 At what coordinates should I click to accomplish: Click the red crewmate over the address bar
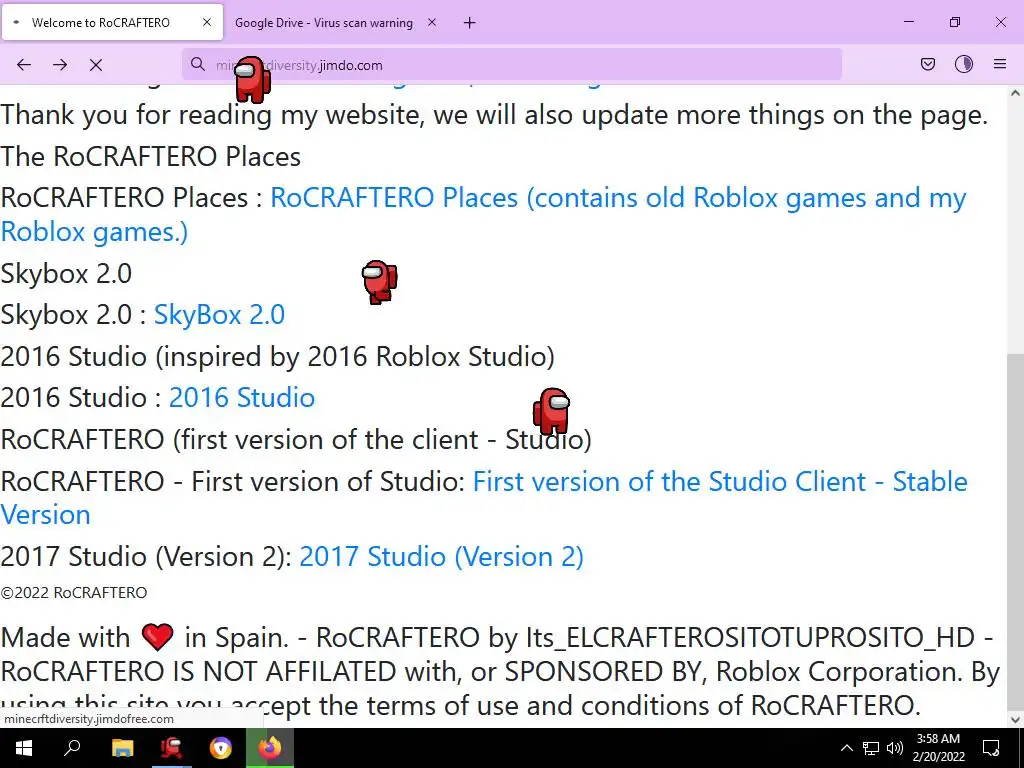(x=253, y=79)
